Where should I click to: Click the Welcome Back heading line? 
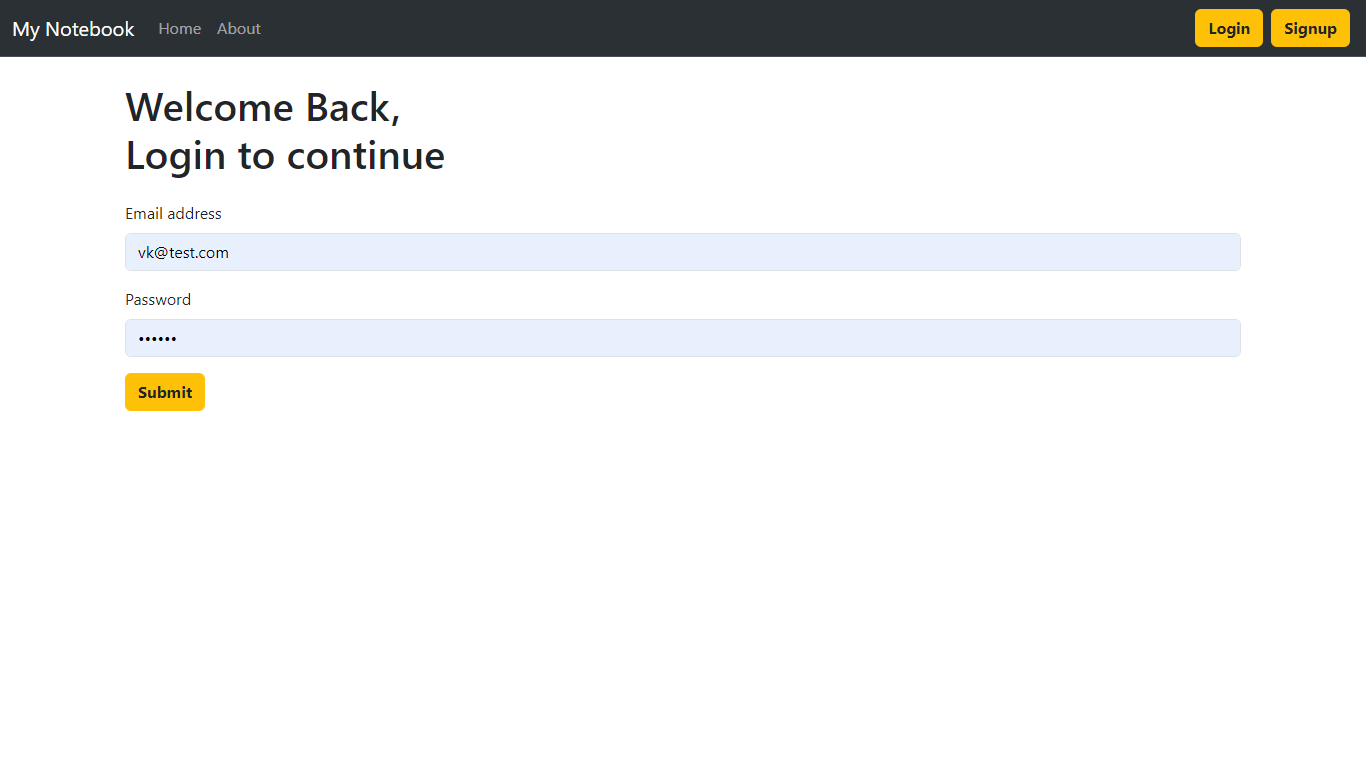[263, 107]
